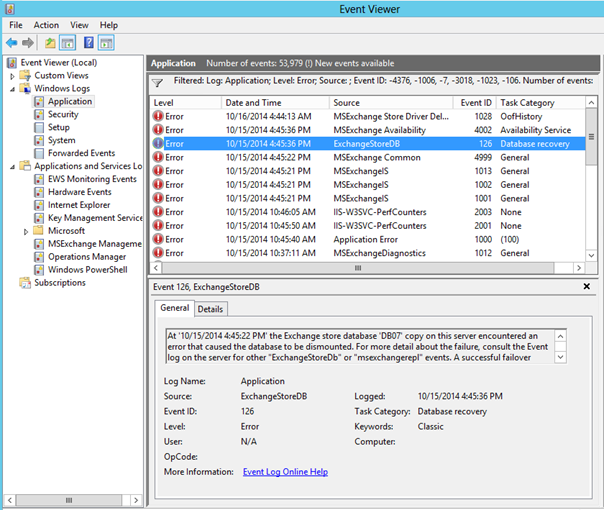Select the Security log in tree
Viewport: 604px width, 510px height.
(63, 114)
